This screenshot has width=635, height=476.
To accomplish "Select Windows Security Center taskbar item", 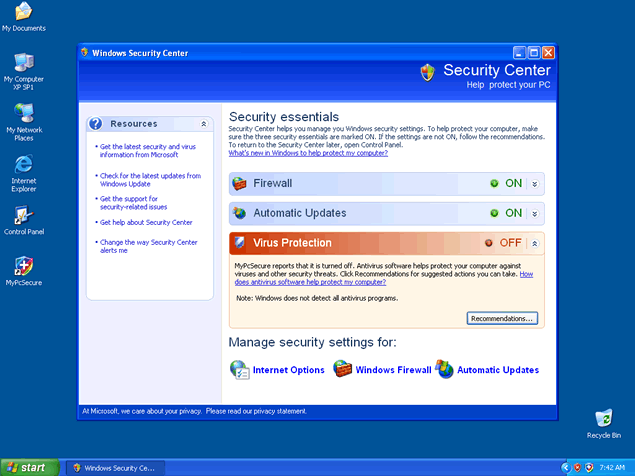I will [113, 467].
